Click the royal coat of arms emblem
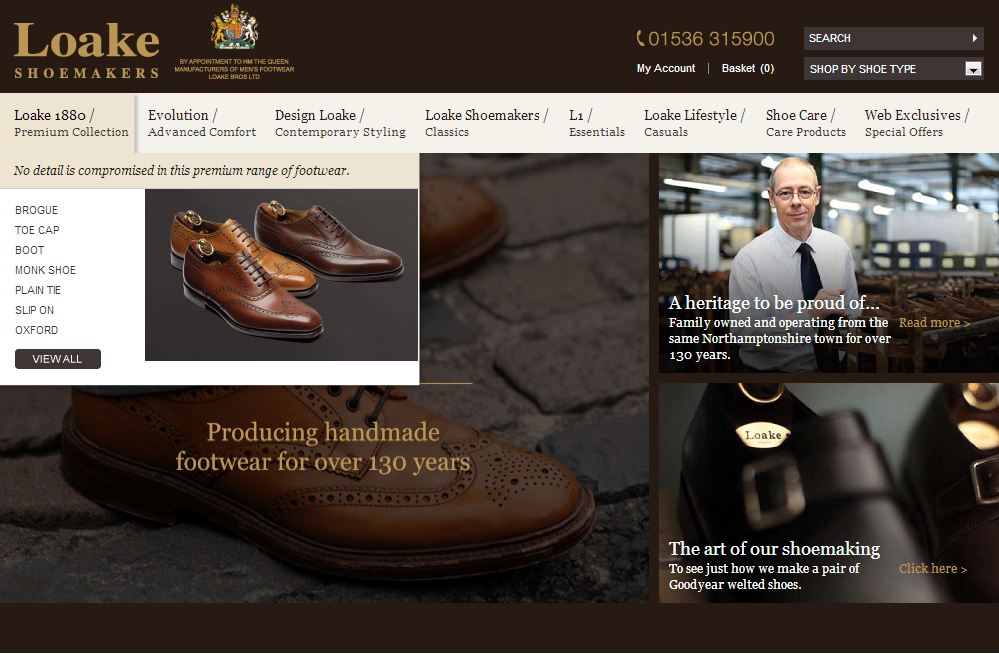 click(x=234, y=27)
